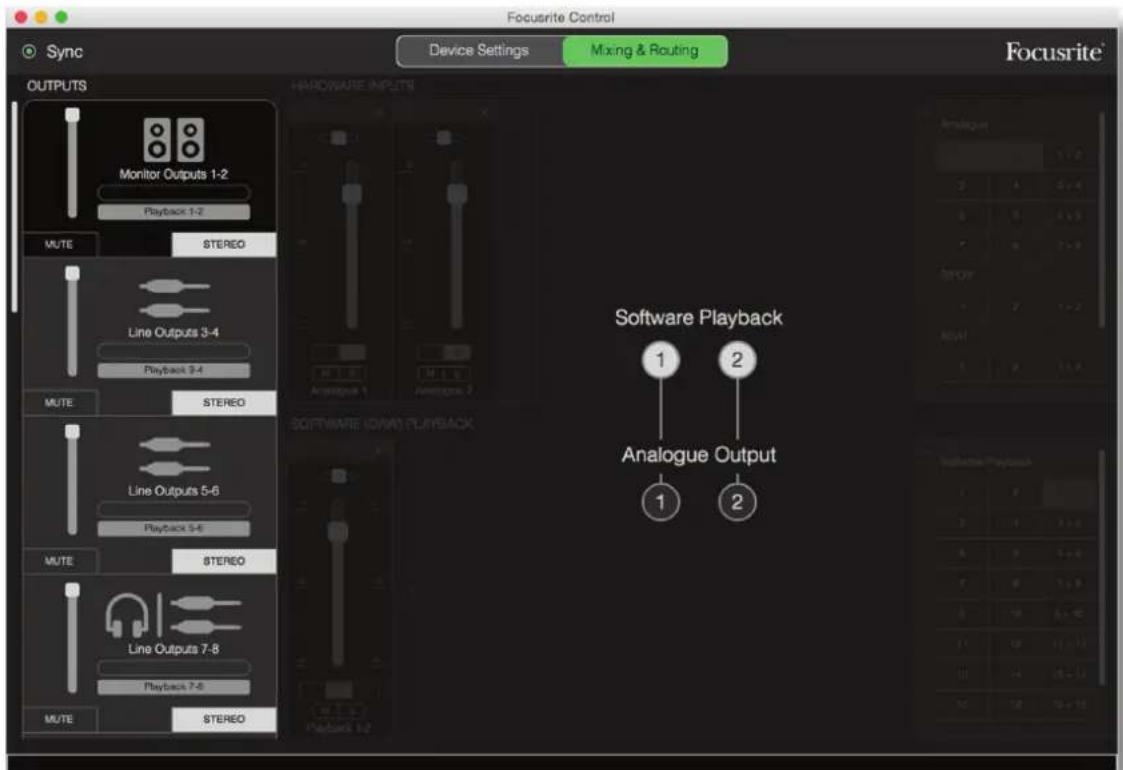Click the Monitor Outputs 1-2 speaker icon
The width and height of the screenshot is (1123, 770).
(x=174, y=140)
